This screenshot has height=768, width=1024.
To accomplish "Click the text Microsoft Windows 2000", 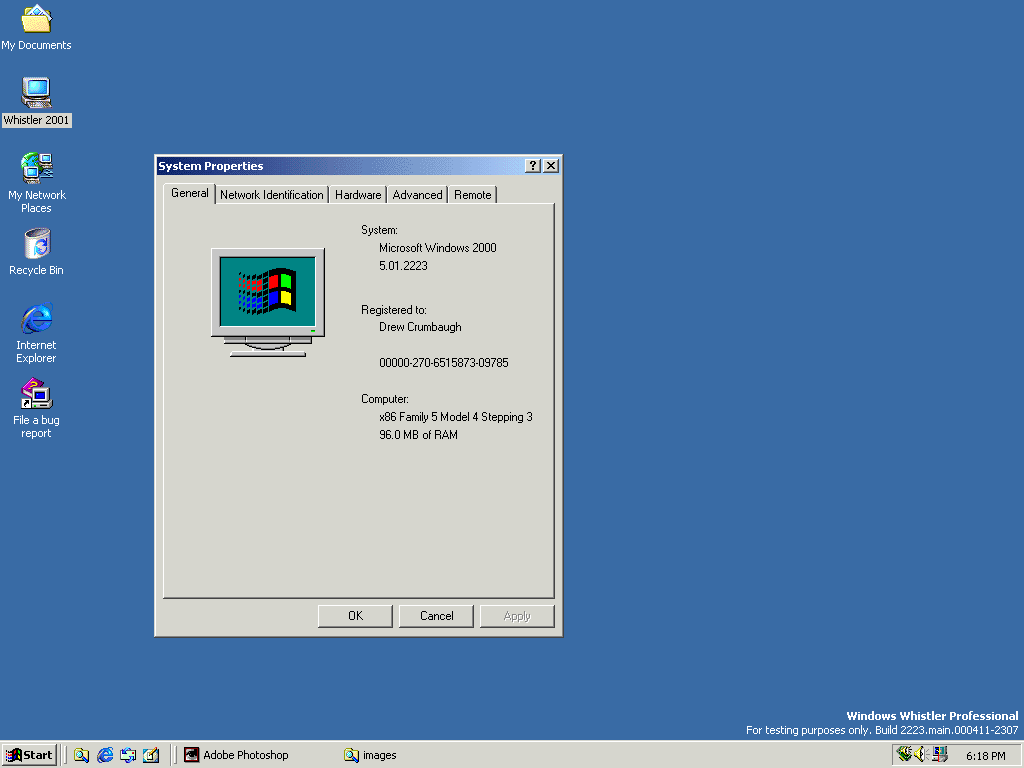I will point(438,248).
